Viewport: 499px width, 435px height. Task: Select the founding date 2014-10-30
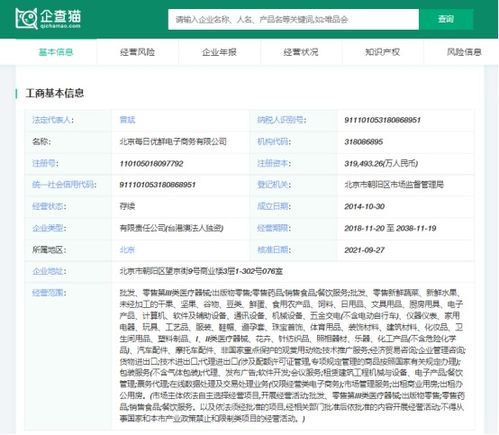coord(364,206)
